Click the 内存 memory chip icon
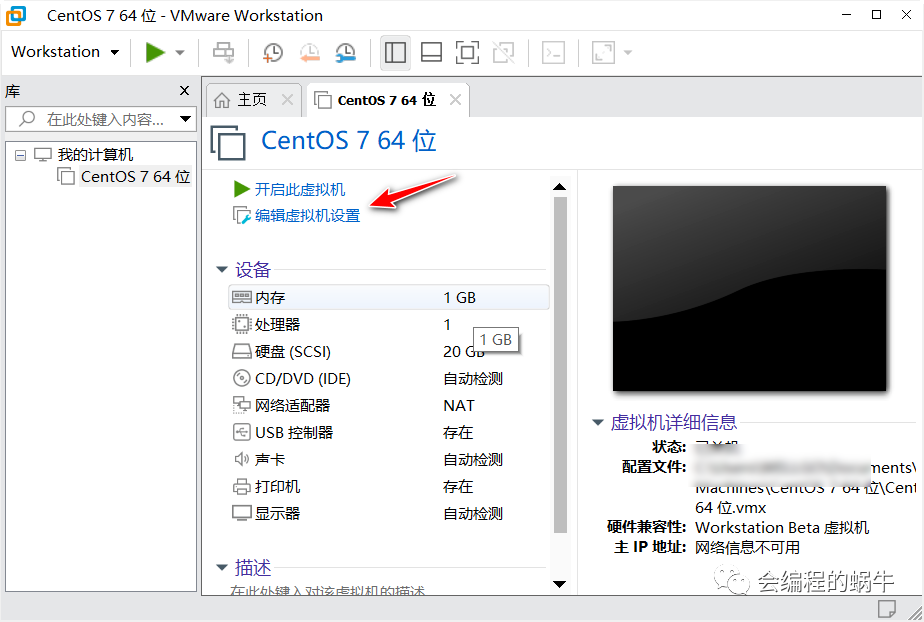The height and width of the screenshot is (622, 924). 241,297
